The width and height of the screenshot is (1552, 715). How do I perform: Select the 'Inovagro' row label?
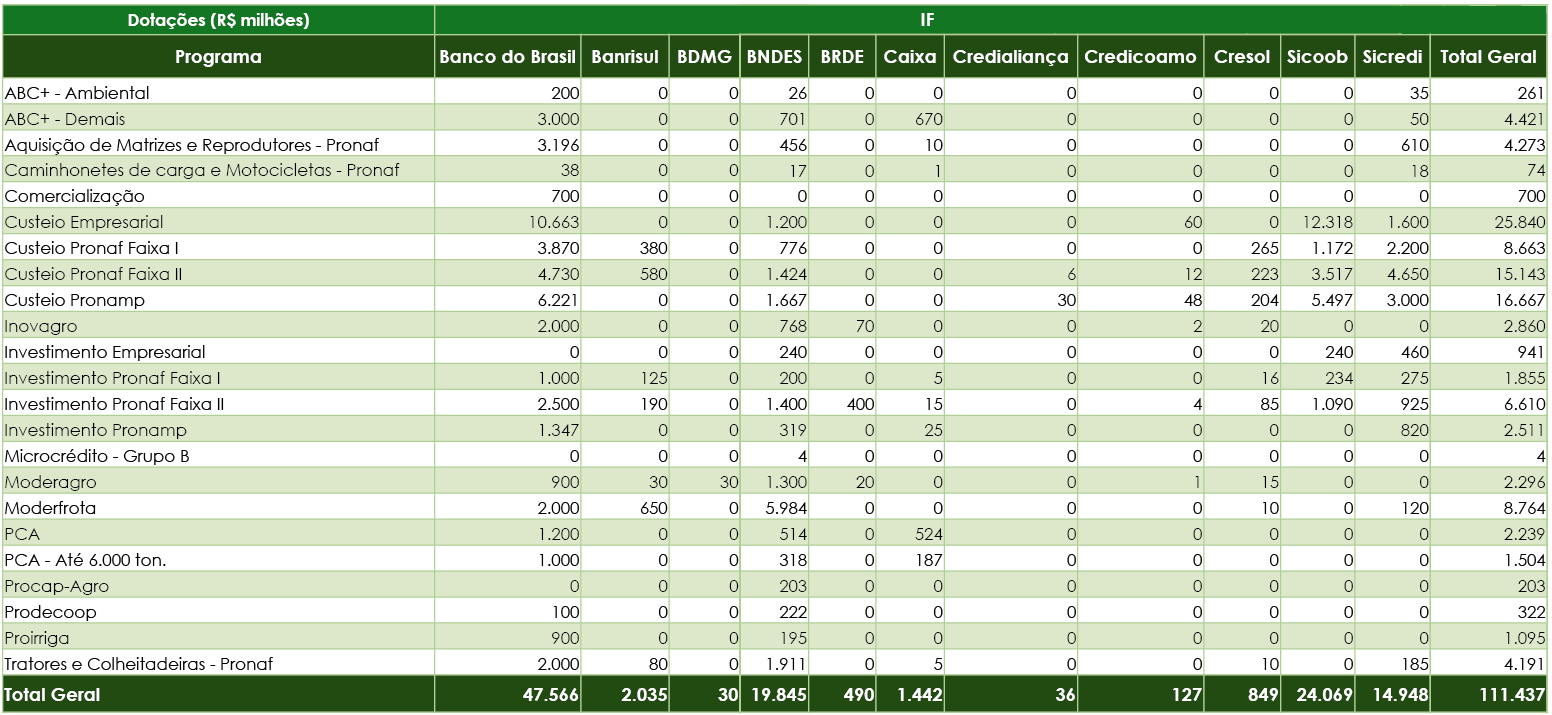[41, 326]
